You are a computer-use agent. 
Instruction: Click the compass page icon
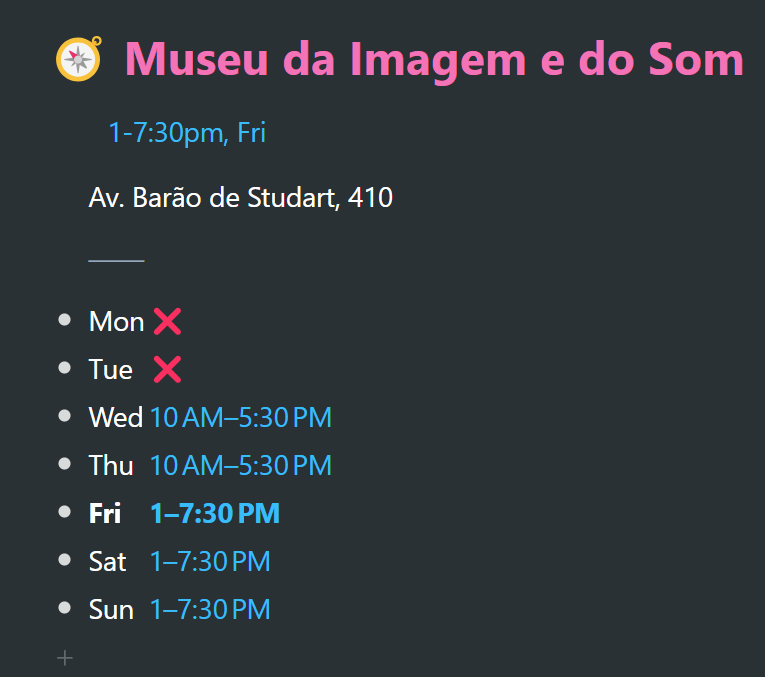[79, 59]
